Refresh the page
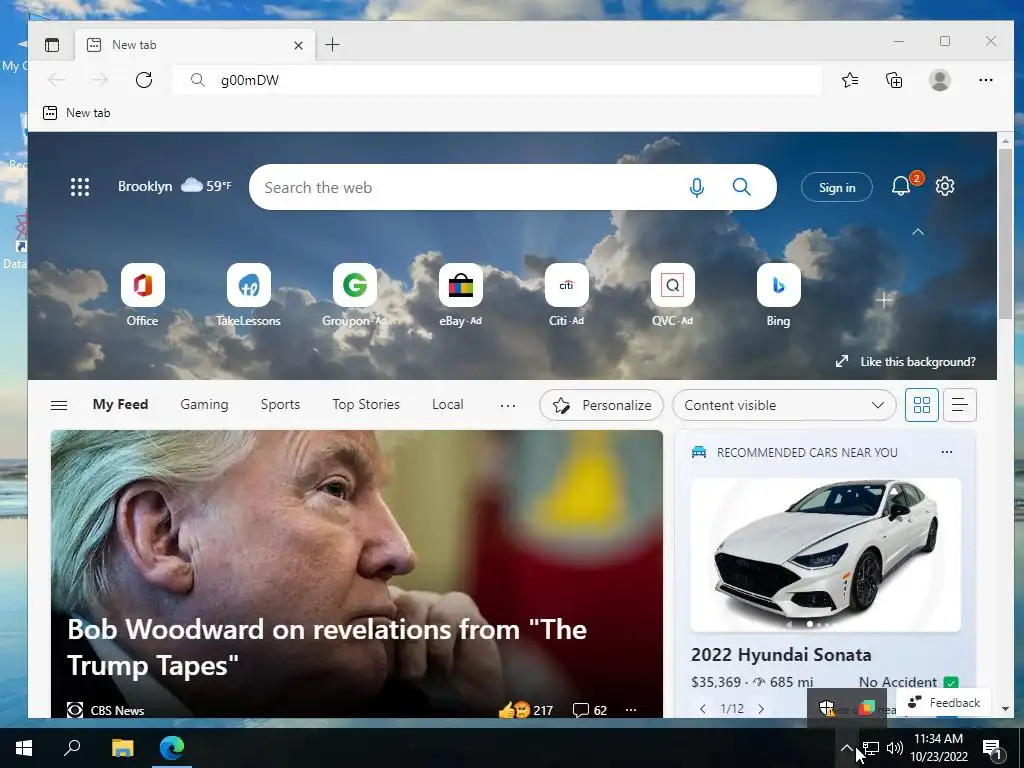The height and width of the screenshot is (768, 1024). coord(144,80)
